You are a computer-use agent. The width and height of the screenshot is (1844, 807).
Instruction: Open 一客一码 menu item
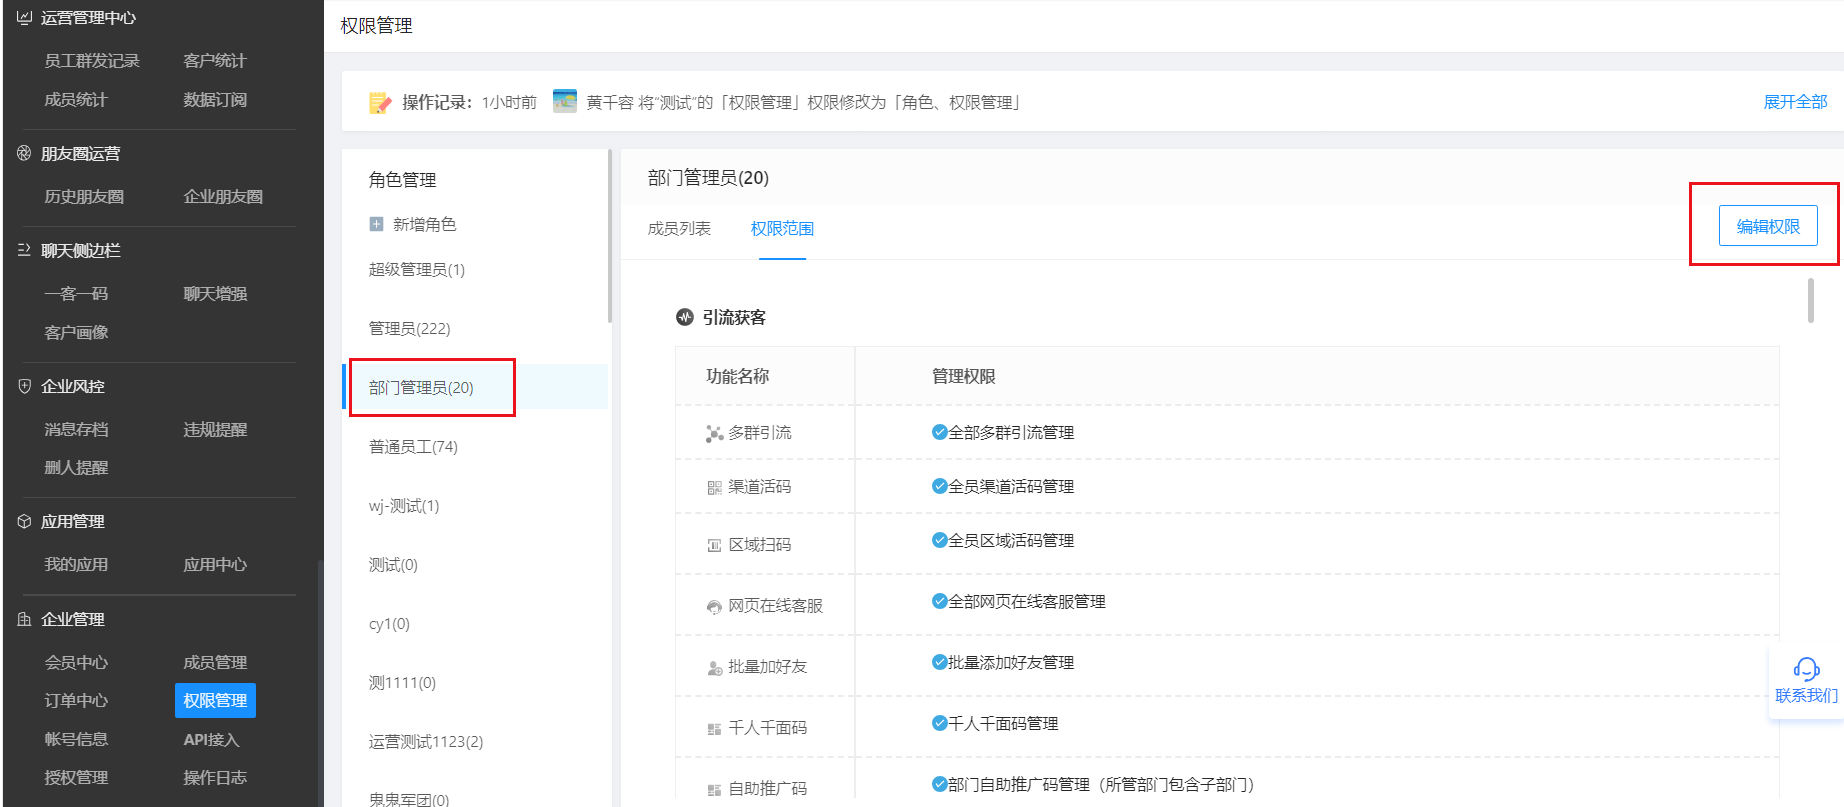coord(76,293)
